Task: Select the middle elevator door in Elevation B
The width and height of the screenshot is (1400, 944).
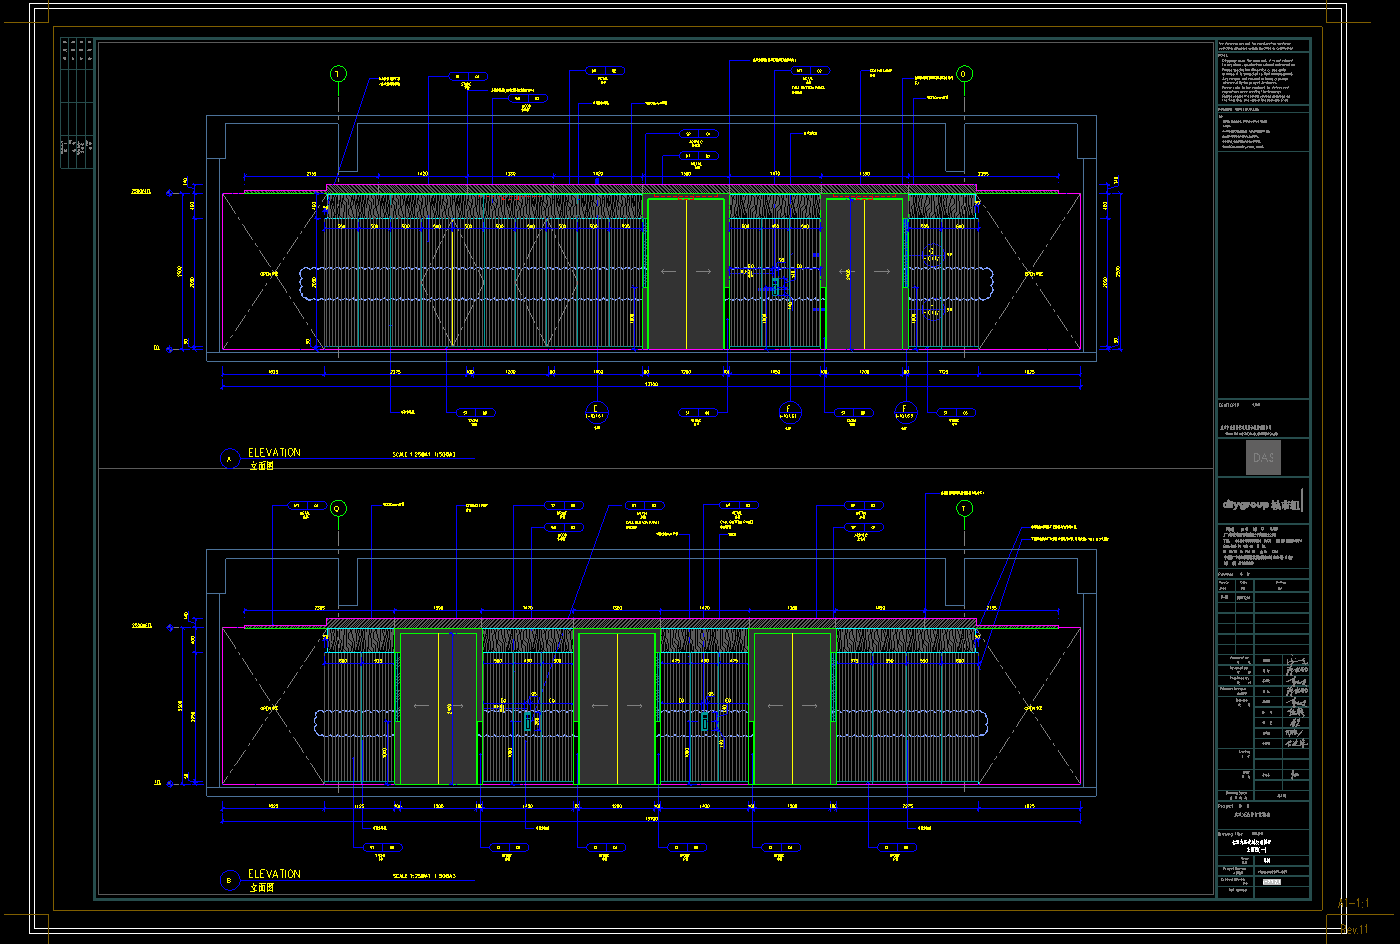Action: (617, 708)
